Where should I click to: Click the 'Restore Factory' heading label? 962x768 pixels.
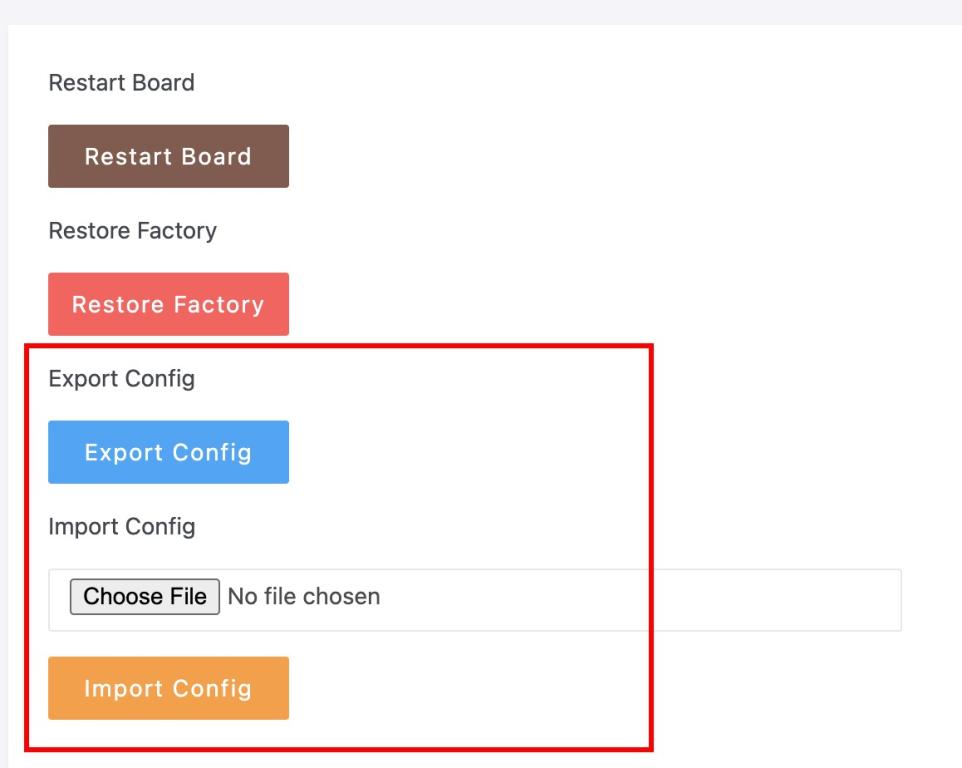pyautogui.click(x=132, y=231)
